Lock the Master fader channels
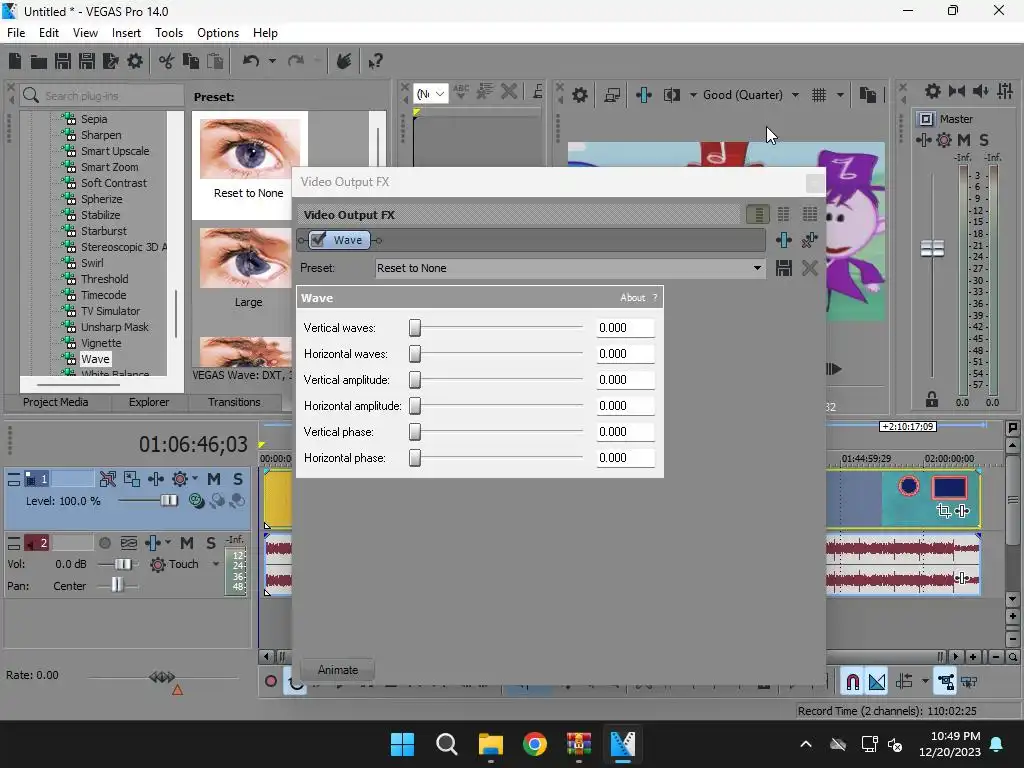The image size is (1024, 768). tap(932, 399)
